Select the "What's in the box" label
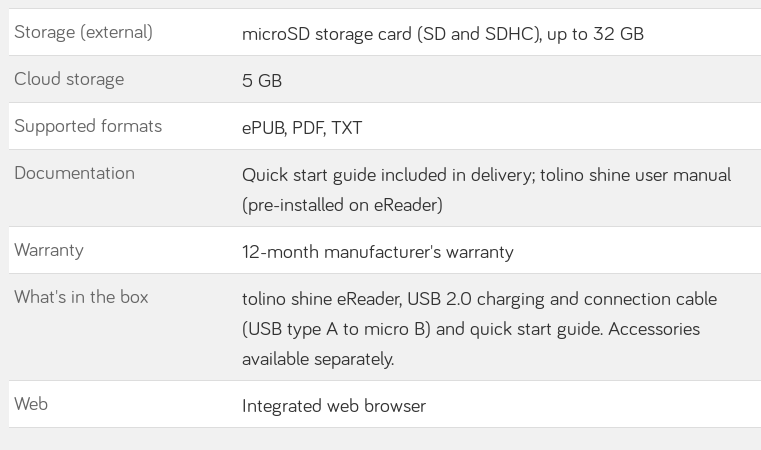 coord(81,297)
